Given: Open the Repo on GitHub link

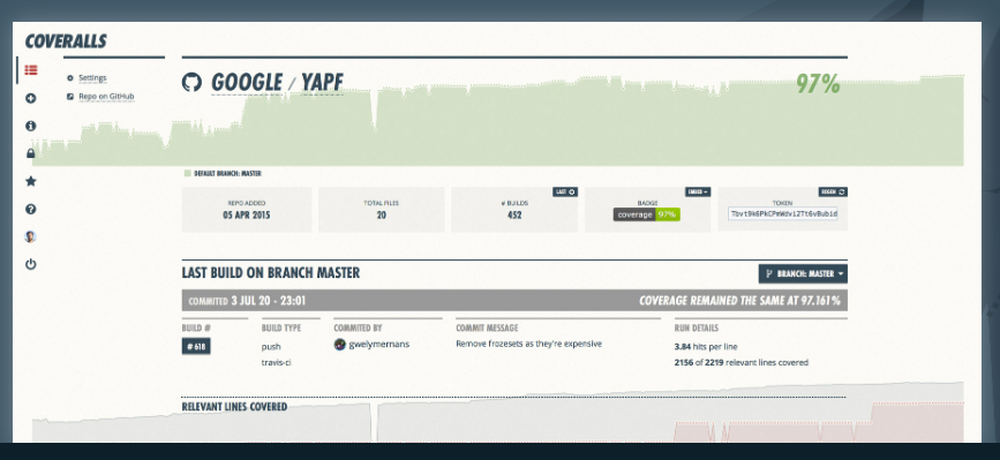Looking at the screenshot, I should tap(107, 96).
